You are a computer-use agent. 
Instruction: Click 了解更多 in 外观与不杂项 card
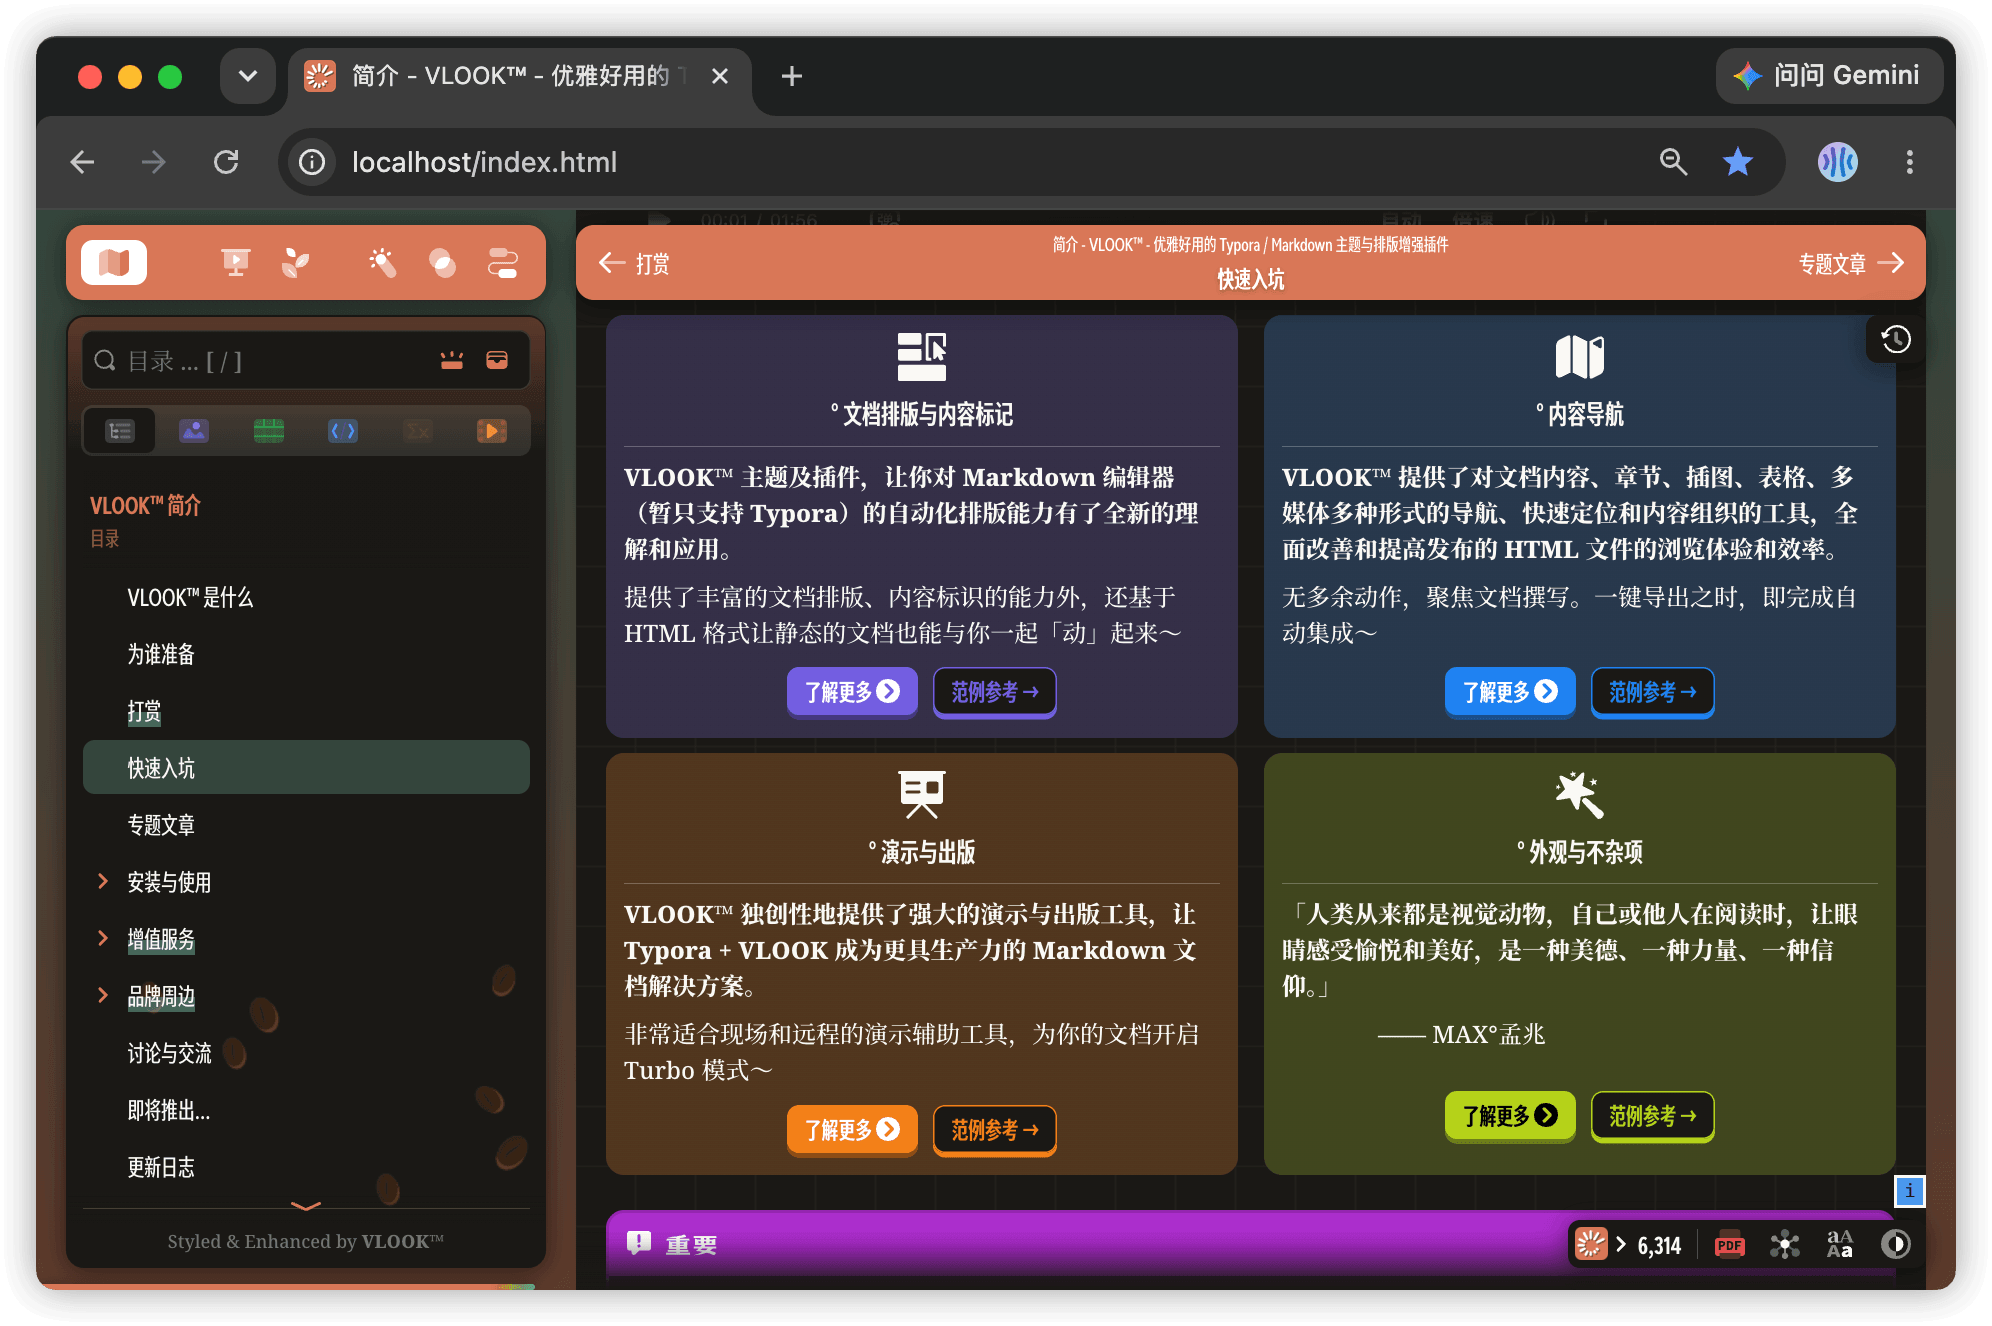coord(1510,1116)
